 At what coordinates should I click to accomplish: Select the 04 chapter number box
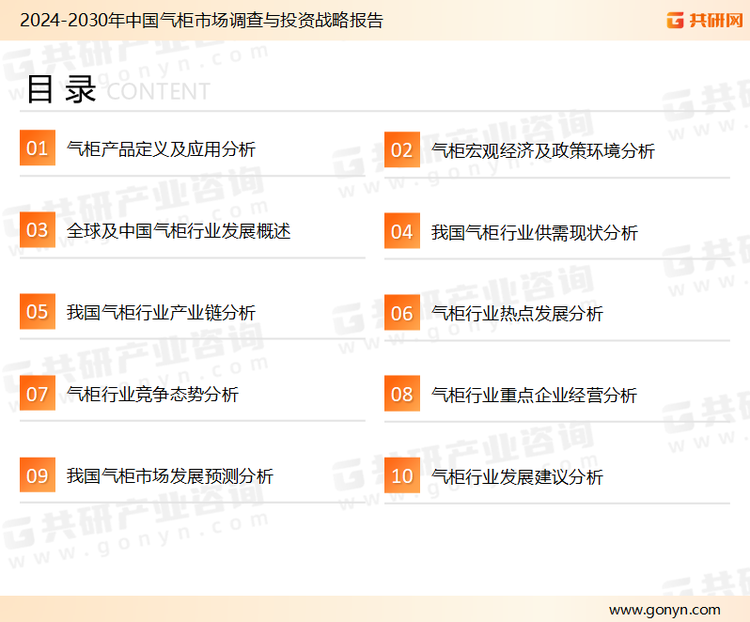click(x=401, y=232)
